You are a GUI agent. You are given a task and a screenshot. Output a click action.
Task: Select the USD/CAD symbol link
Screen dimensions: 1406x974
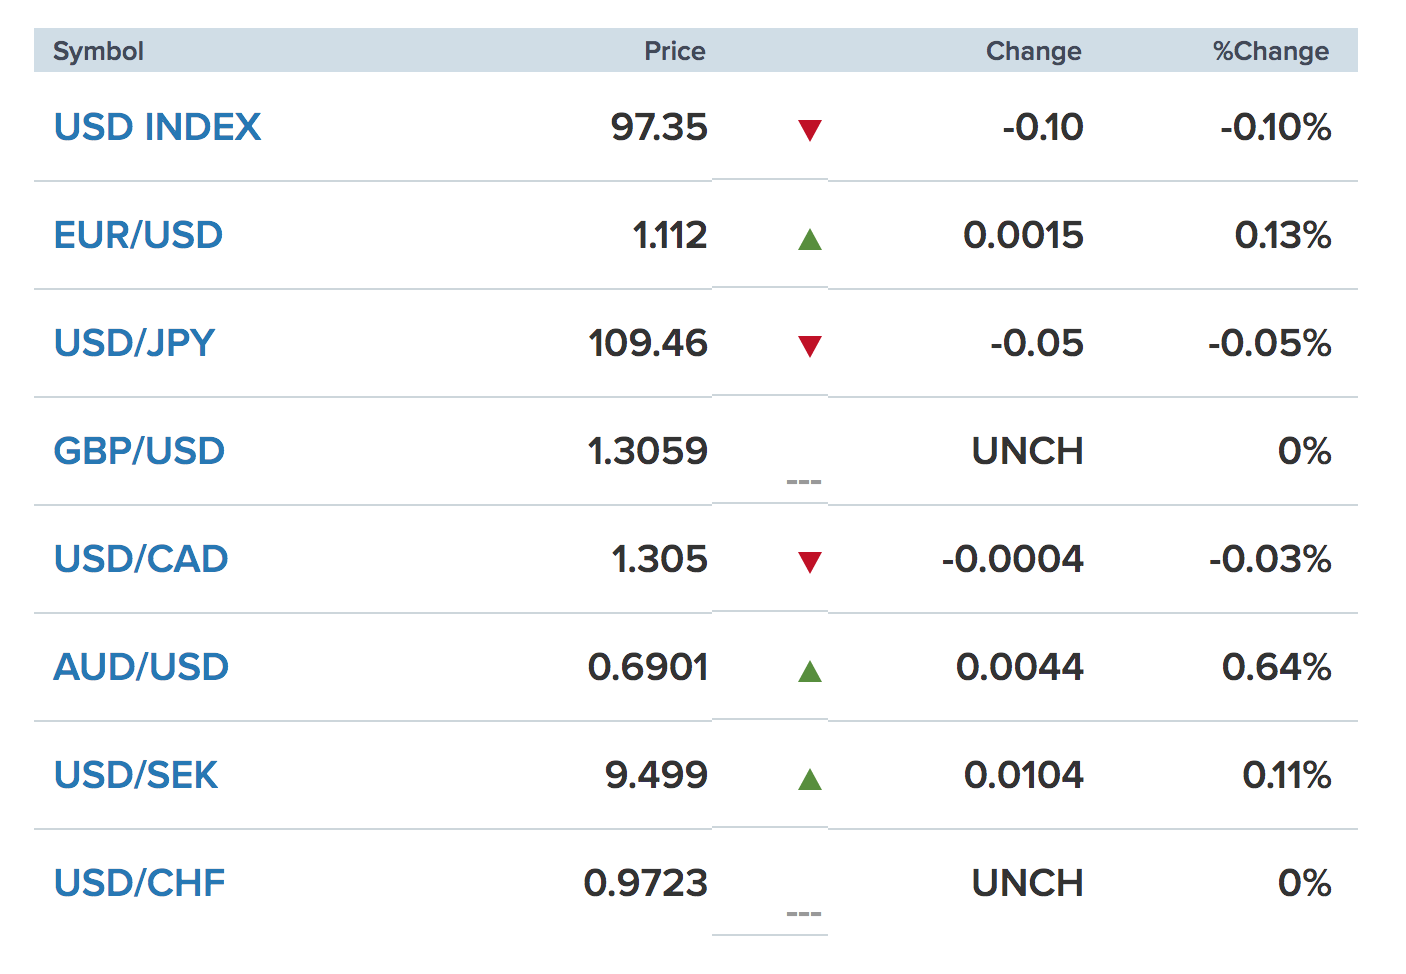pos(141,559)
